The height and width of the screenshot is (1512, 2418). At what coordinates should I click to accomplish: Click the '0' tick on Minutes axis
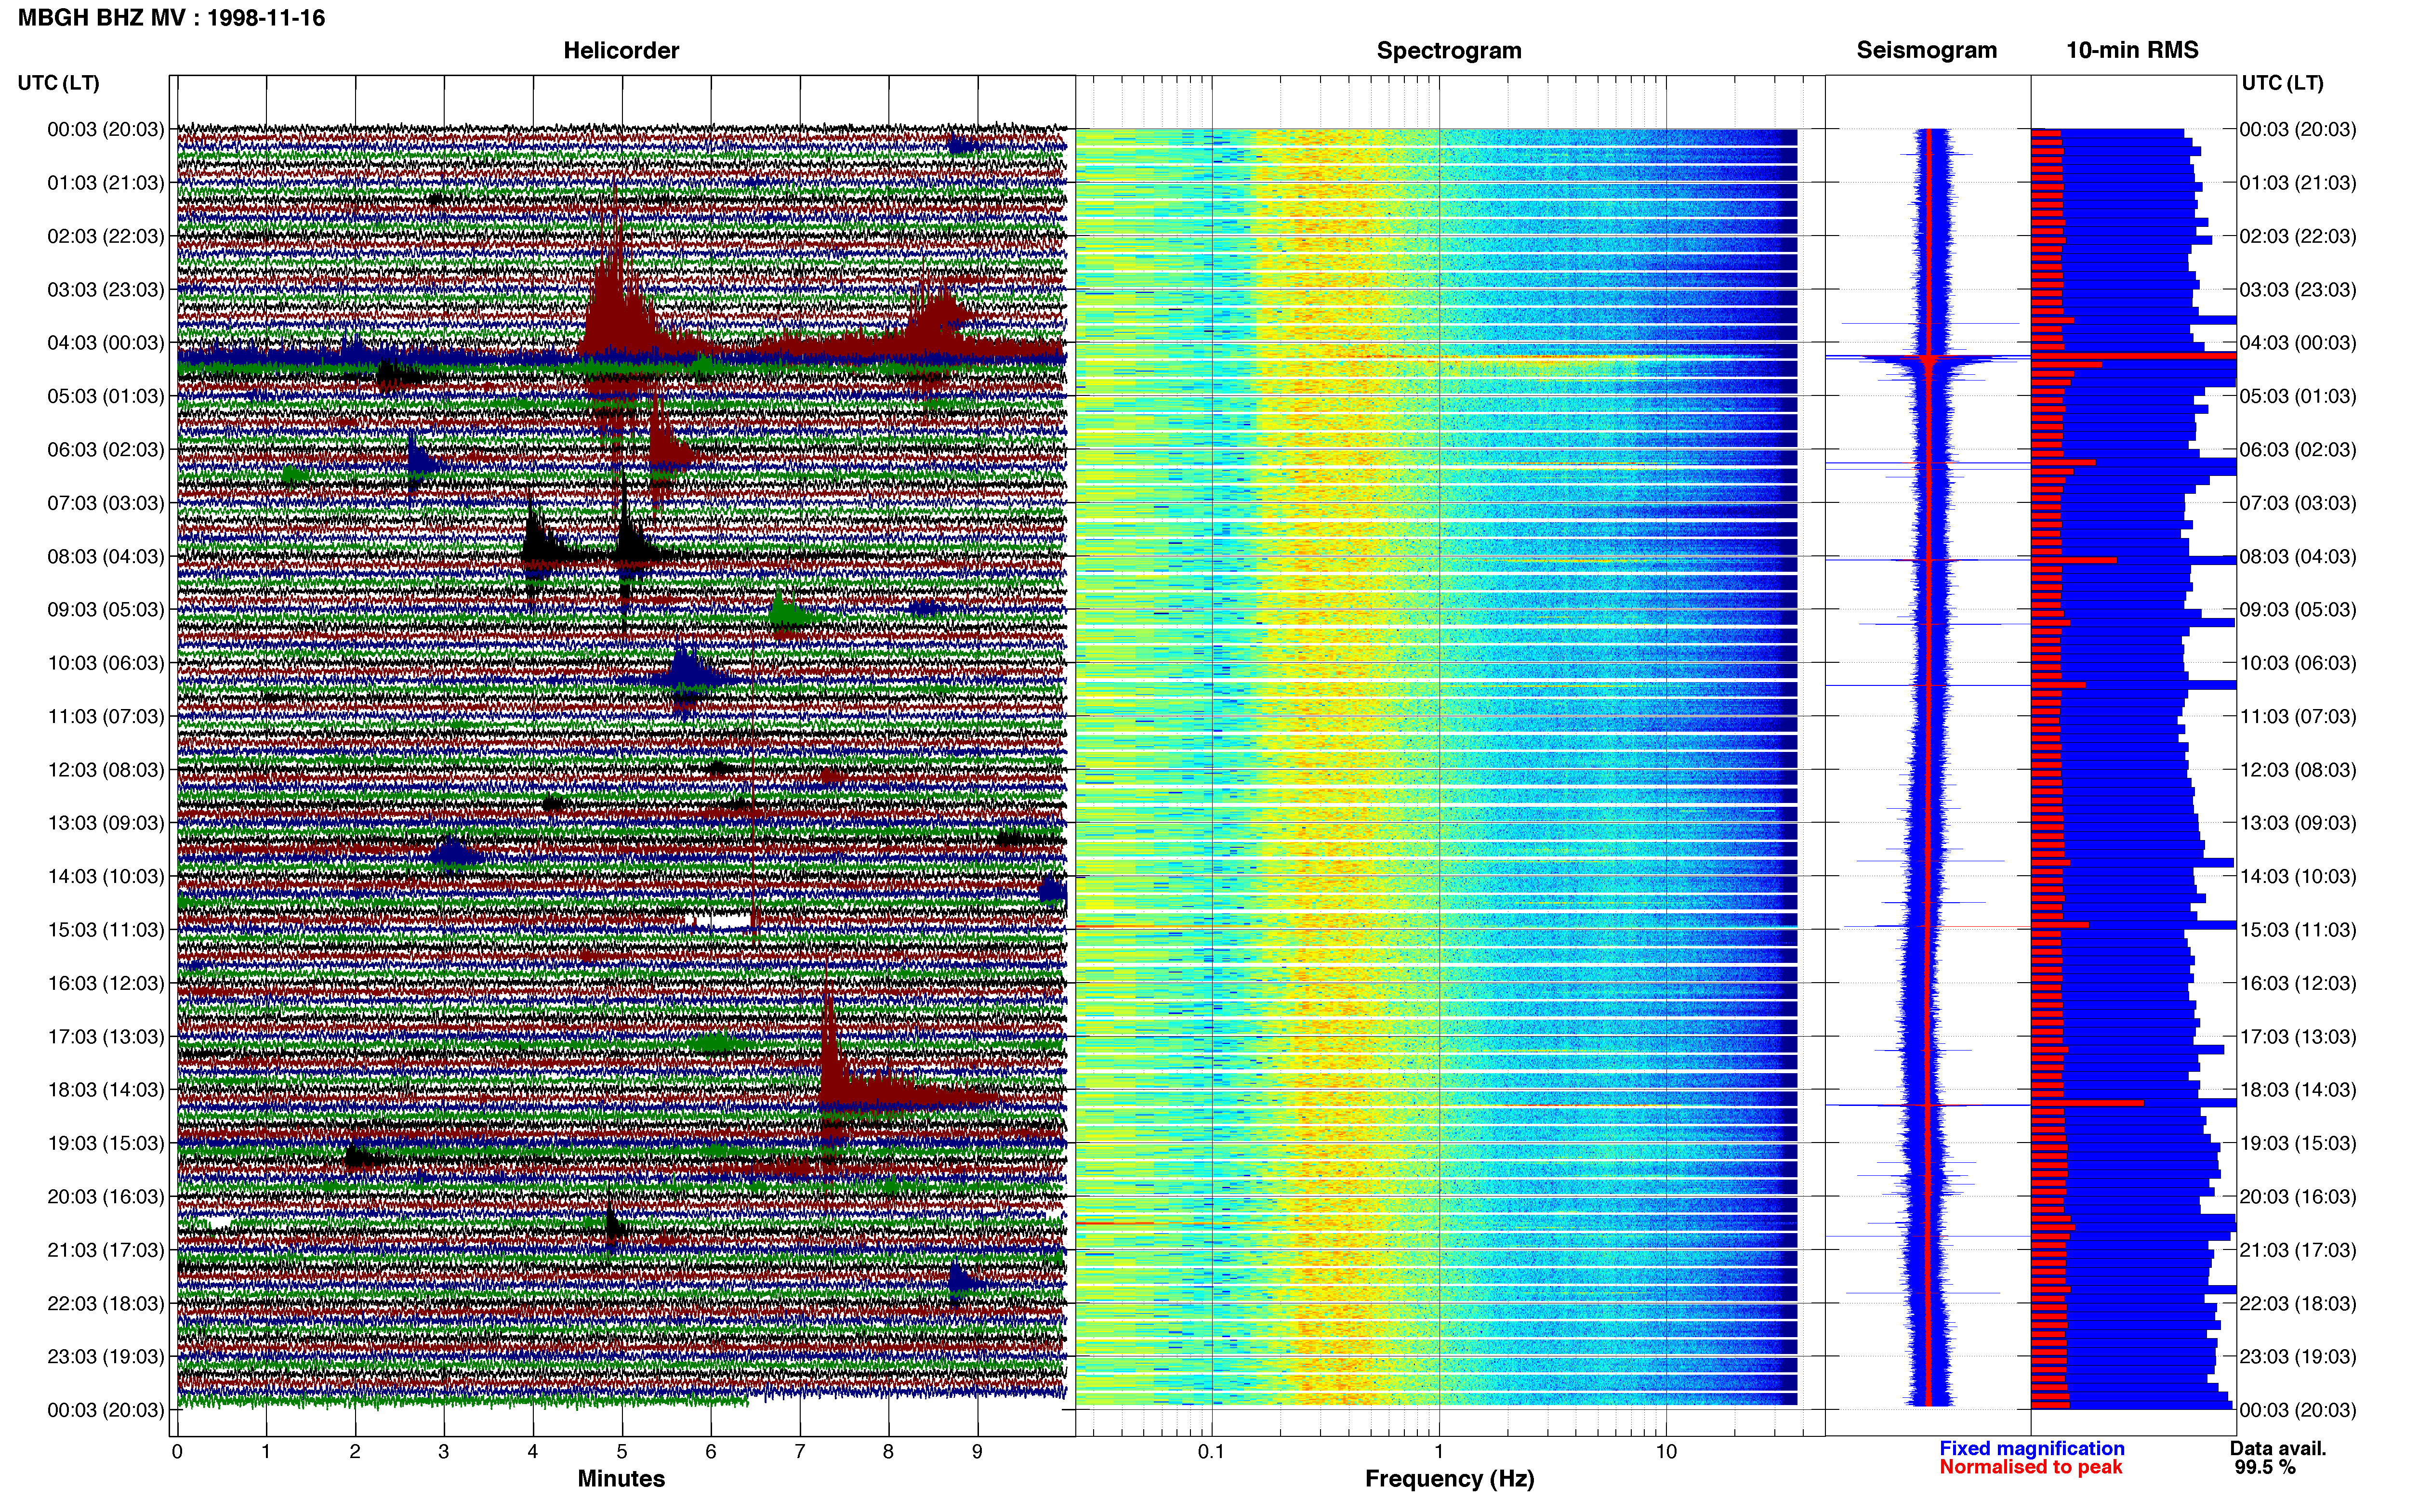(x=177, y=1452)
